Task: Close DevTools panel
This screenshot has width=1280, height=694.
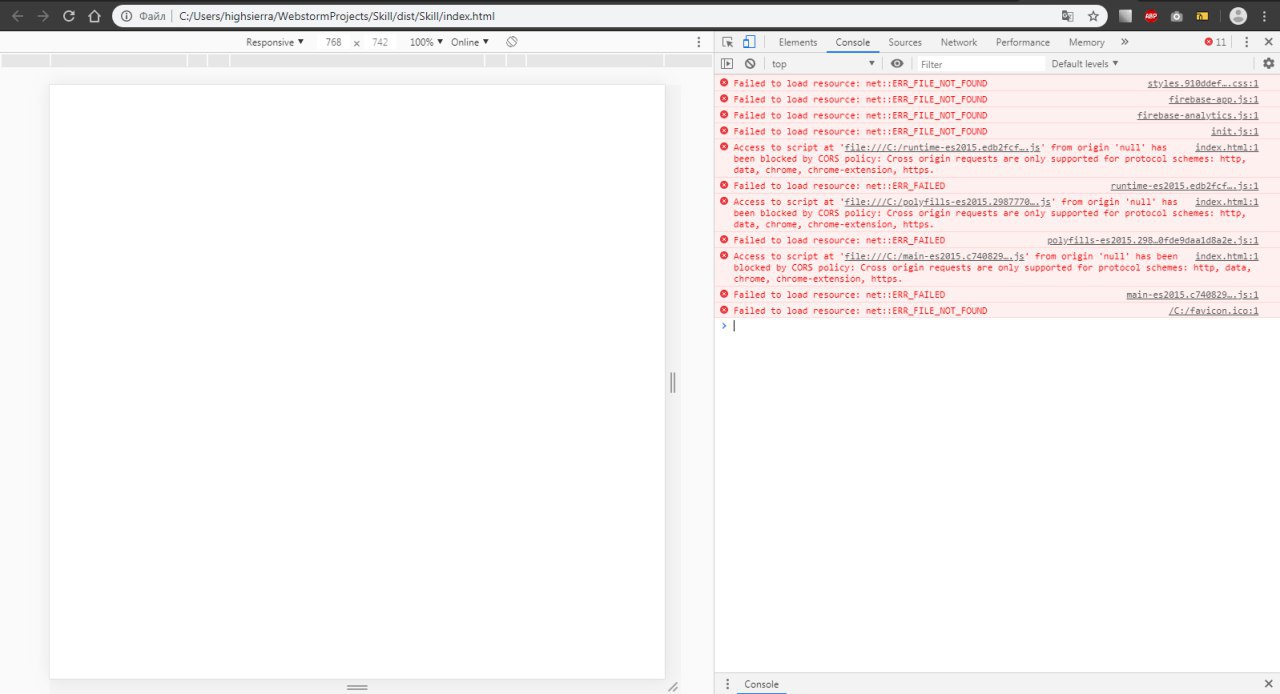Action: (x=1267, y=42)
